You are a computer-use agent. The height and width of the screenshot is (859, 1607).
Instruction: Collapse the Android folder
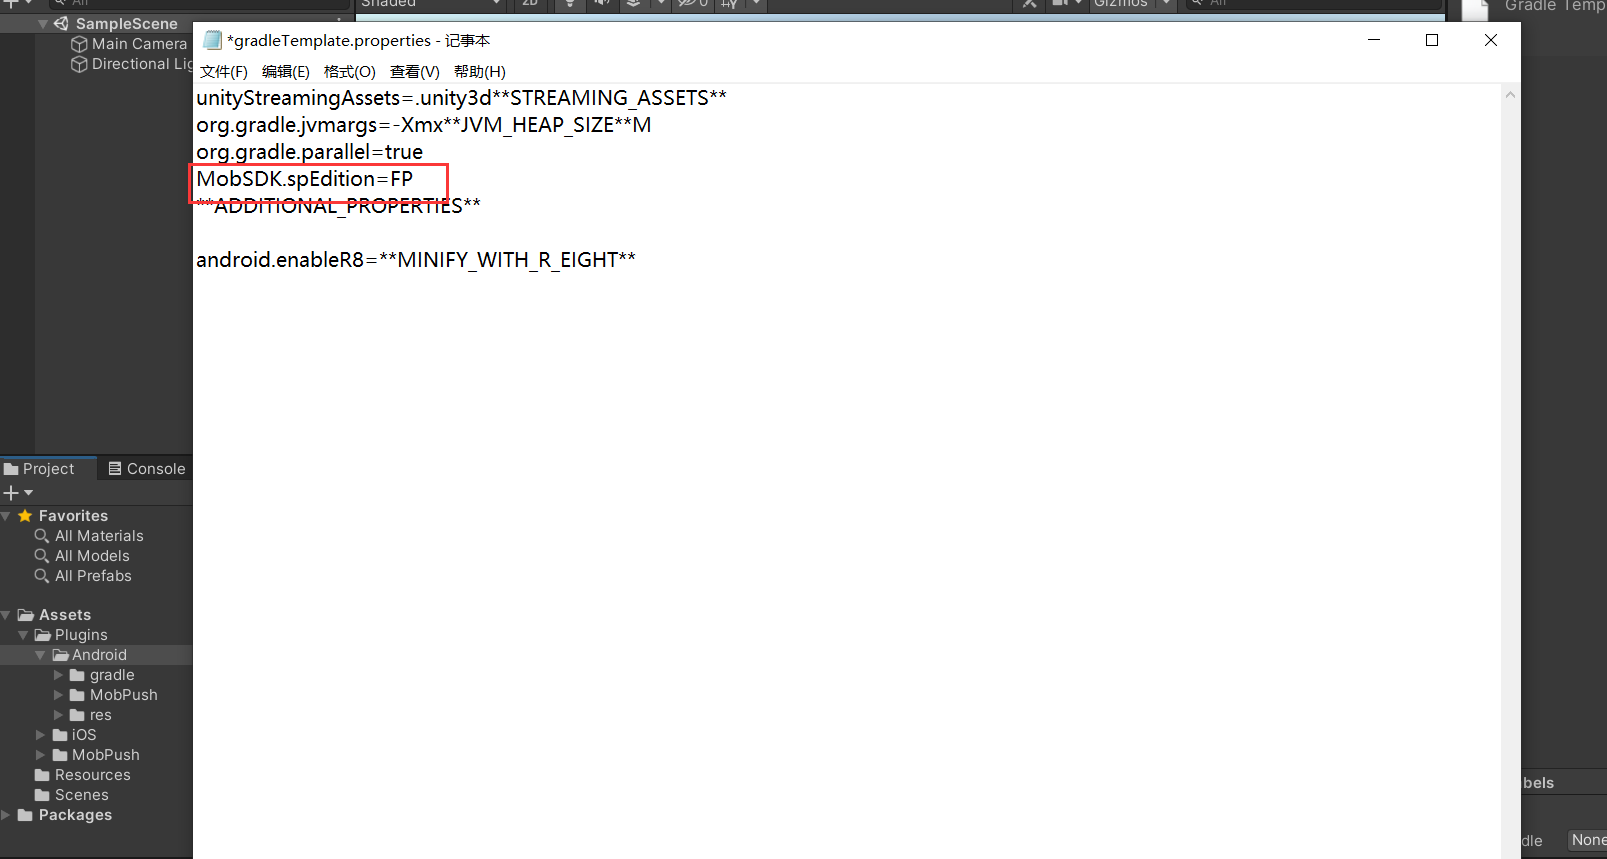point(40,655)
